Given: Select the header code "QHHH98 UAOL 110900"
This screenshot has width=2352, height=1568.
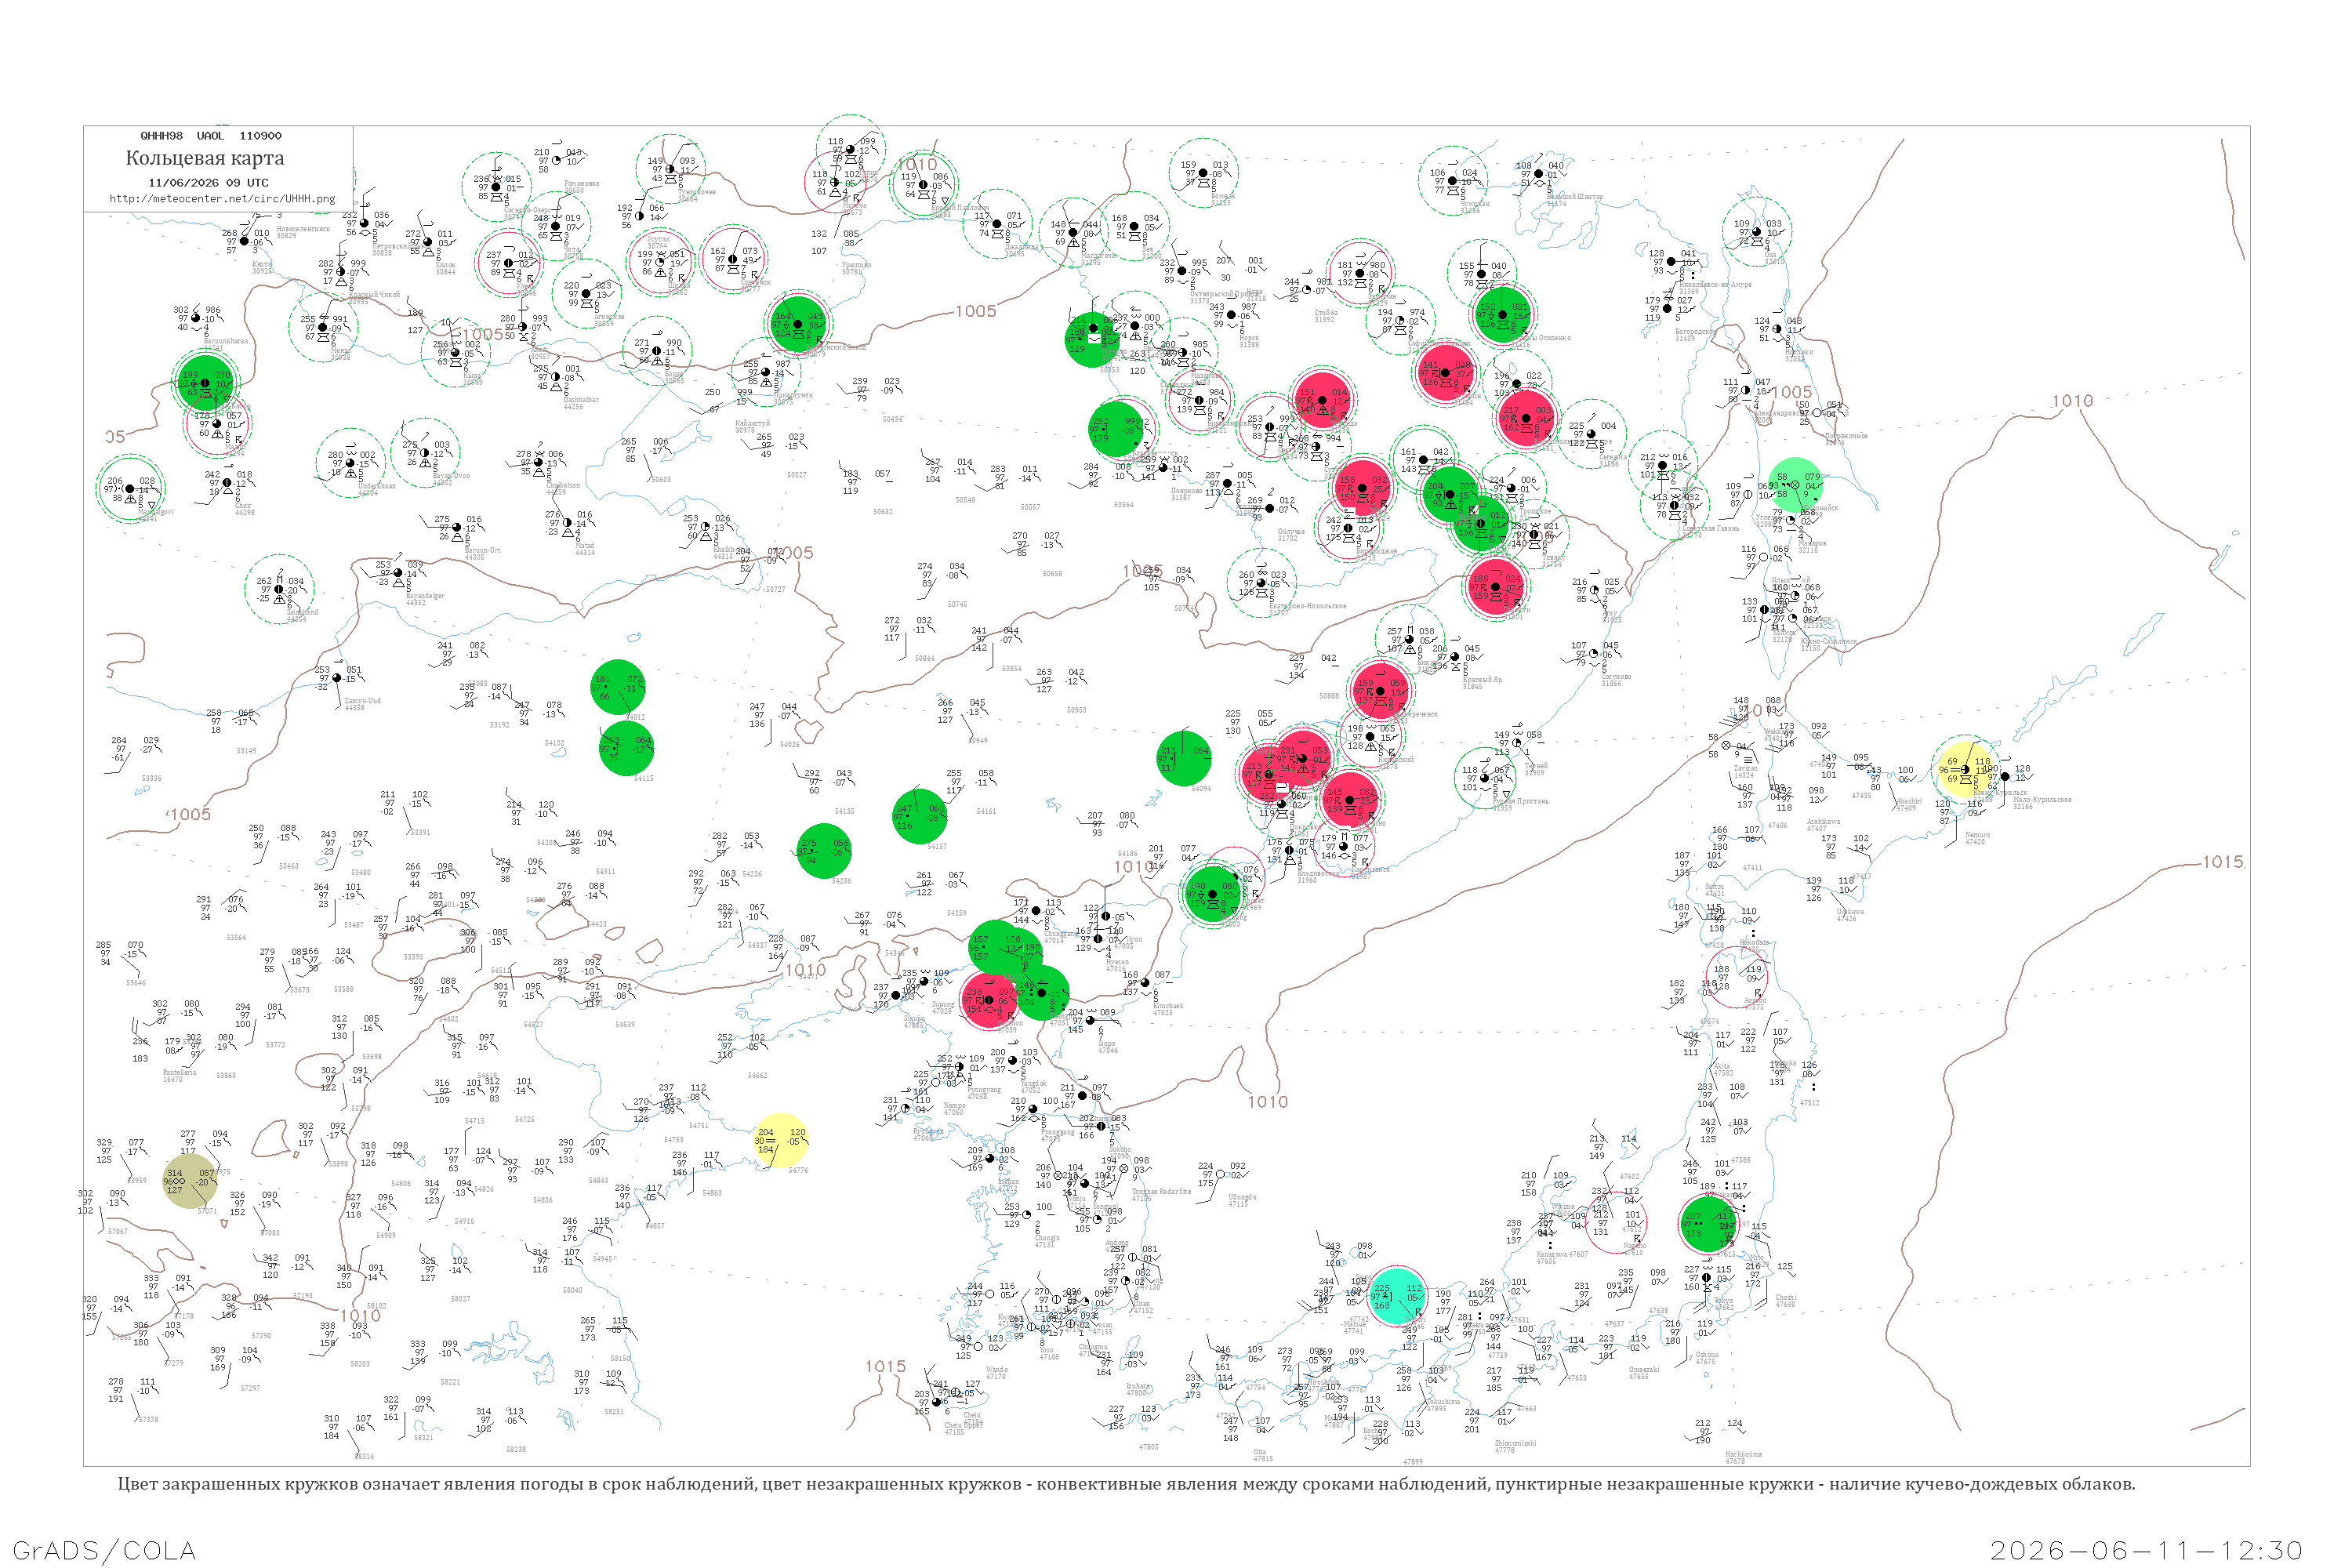Looking at the screenshot, I should (x=211, y=136).
